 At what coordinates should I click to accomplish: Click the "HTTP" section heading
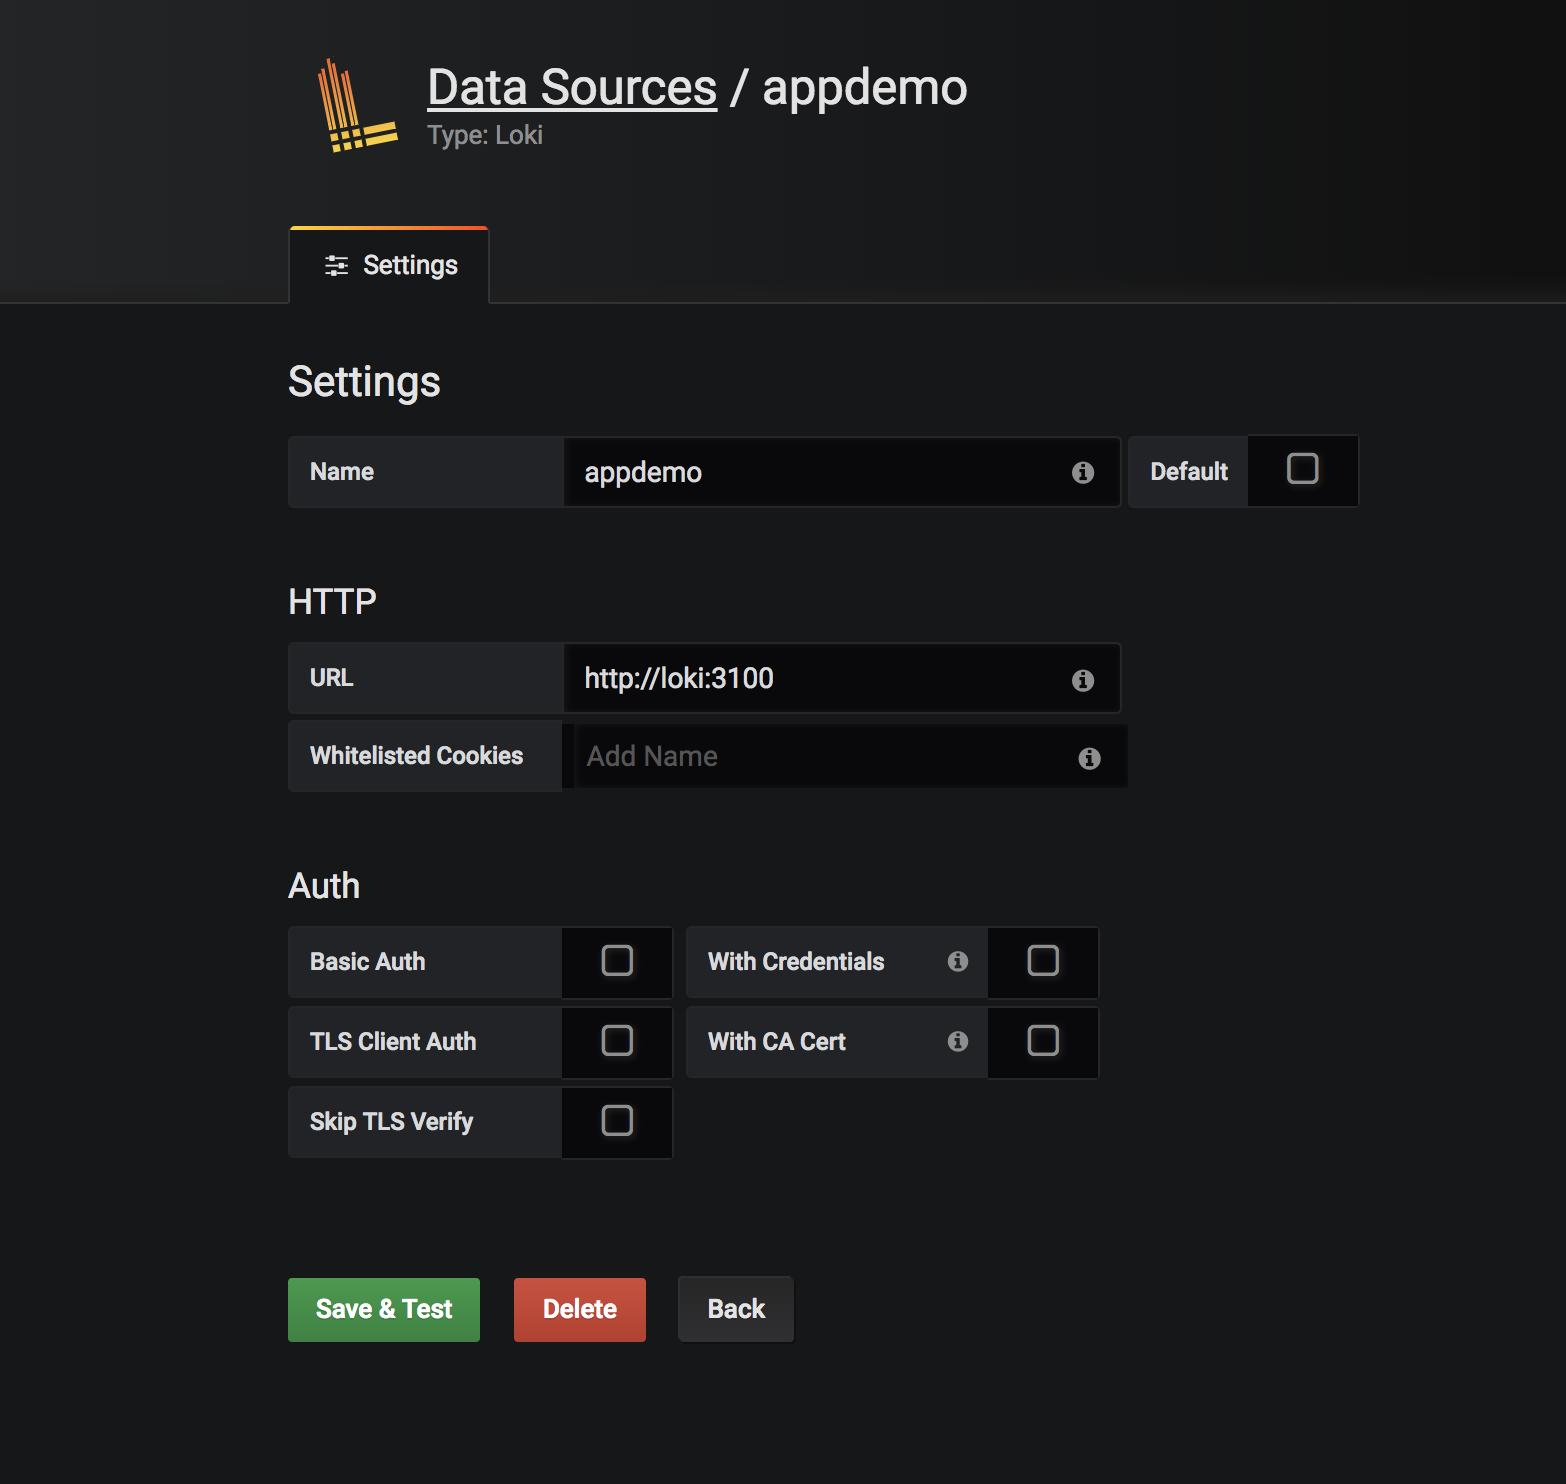pos(332,602)
